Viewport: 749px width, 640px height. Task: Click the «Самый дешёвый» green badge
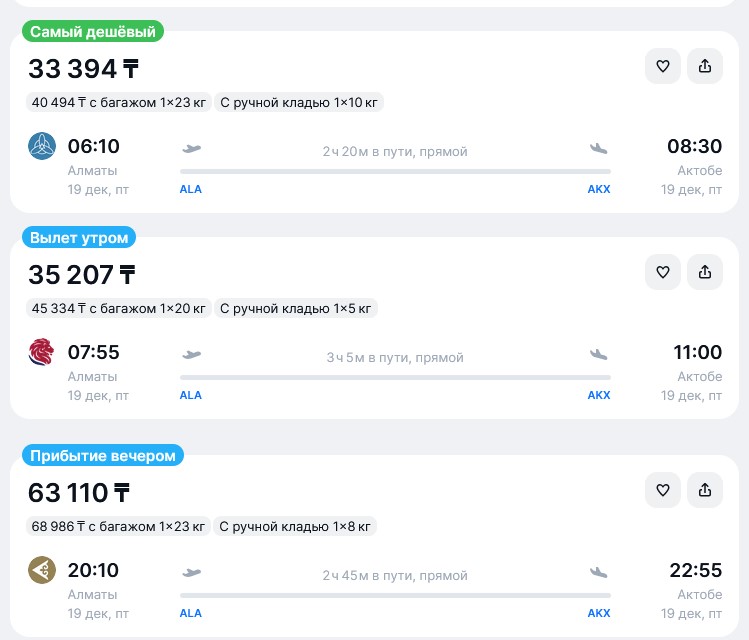[93, 32]
